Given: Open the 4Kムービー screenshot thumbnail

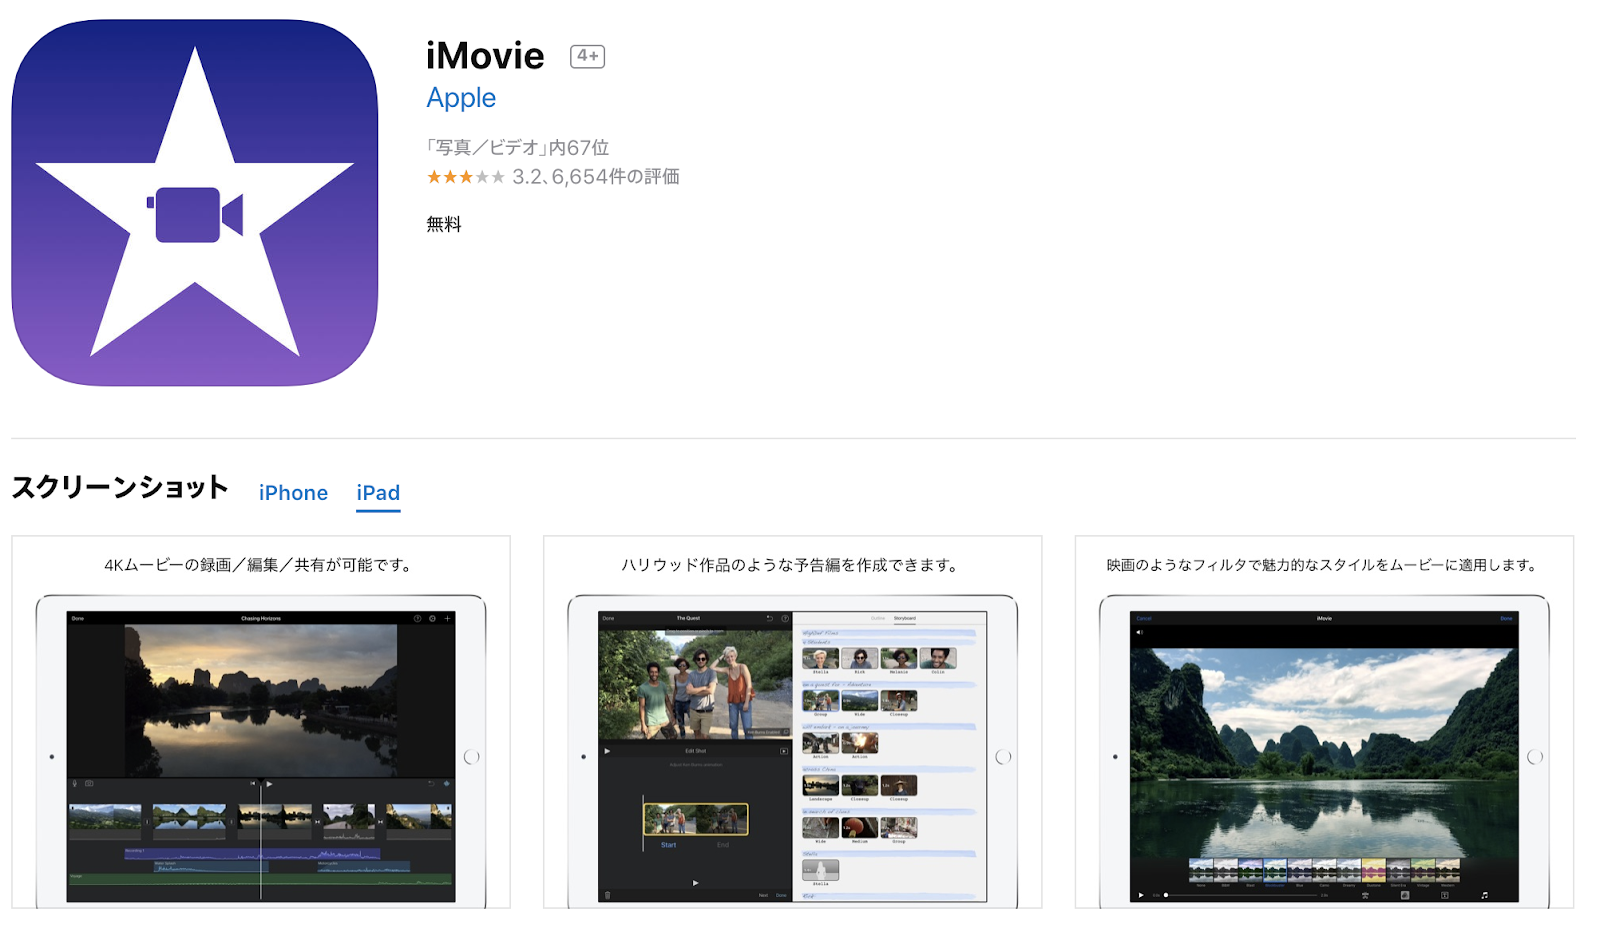Looking at the screenshot, I should click(261, 722).
